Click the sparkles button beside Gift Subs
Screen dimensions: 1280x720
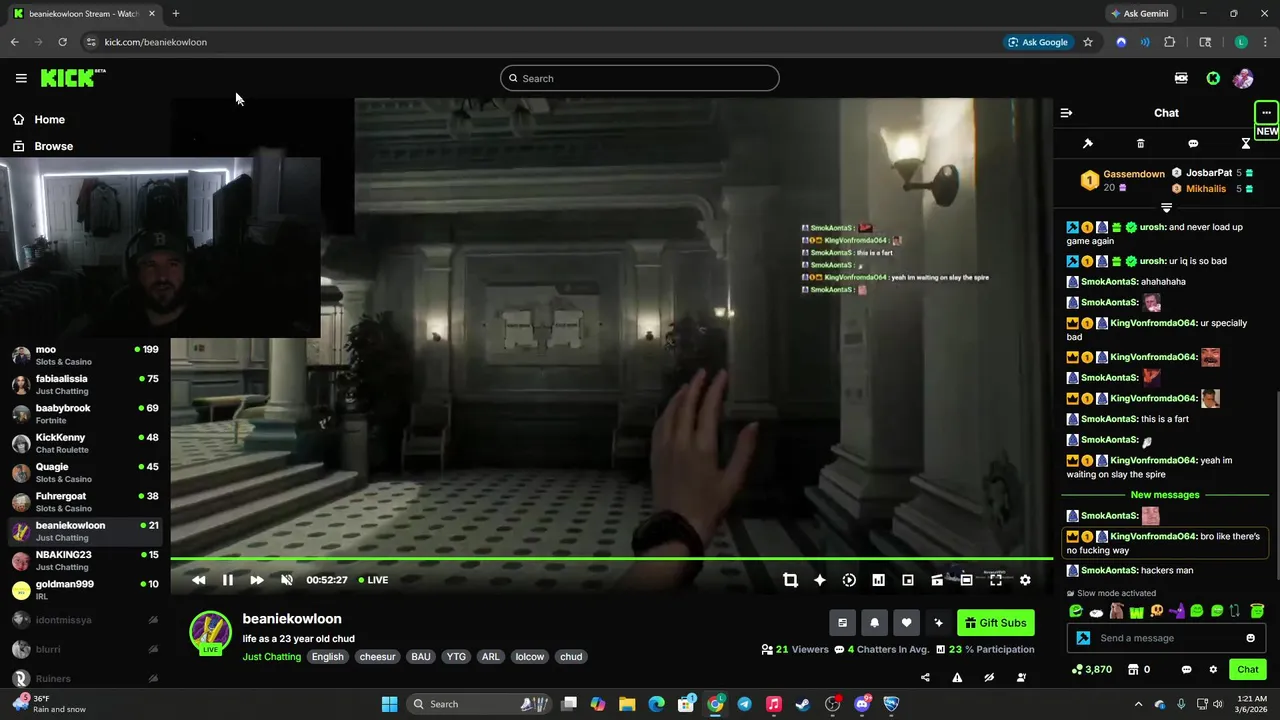pyautogui.click(x=938, y=623)
